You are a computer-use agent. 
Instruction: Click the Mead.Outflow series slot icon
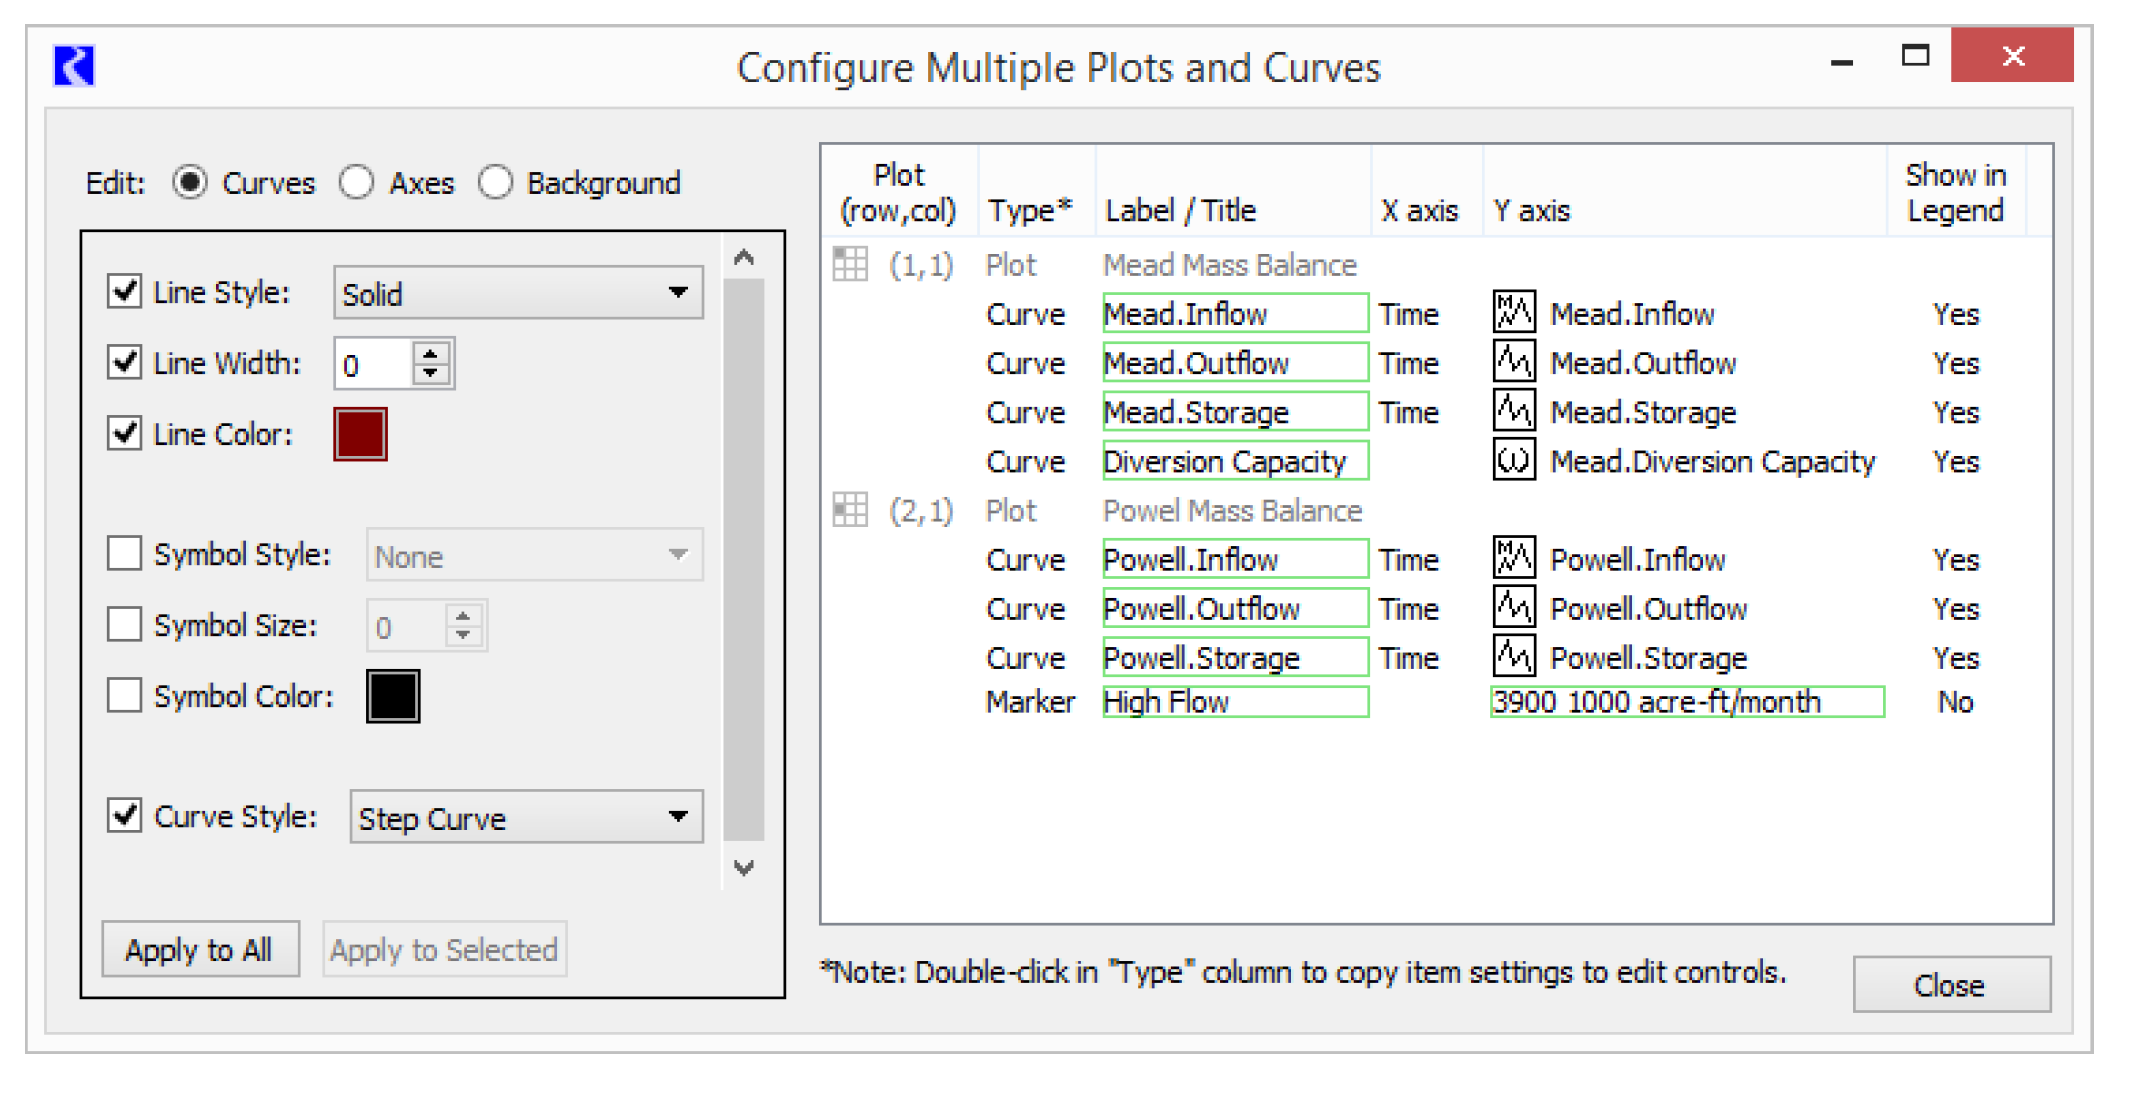(x=1513, y=362)
